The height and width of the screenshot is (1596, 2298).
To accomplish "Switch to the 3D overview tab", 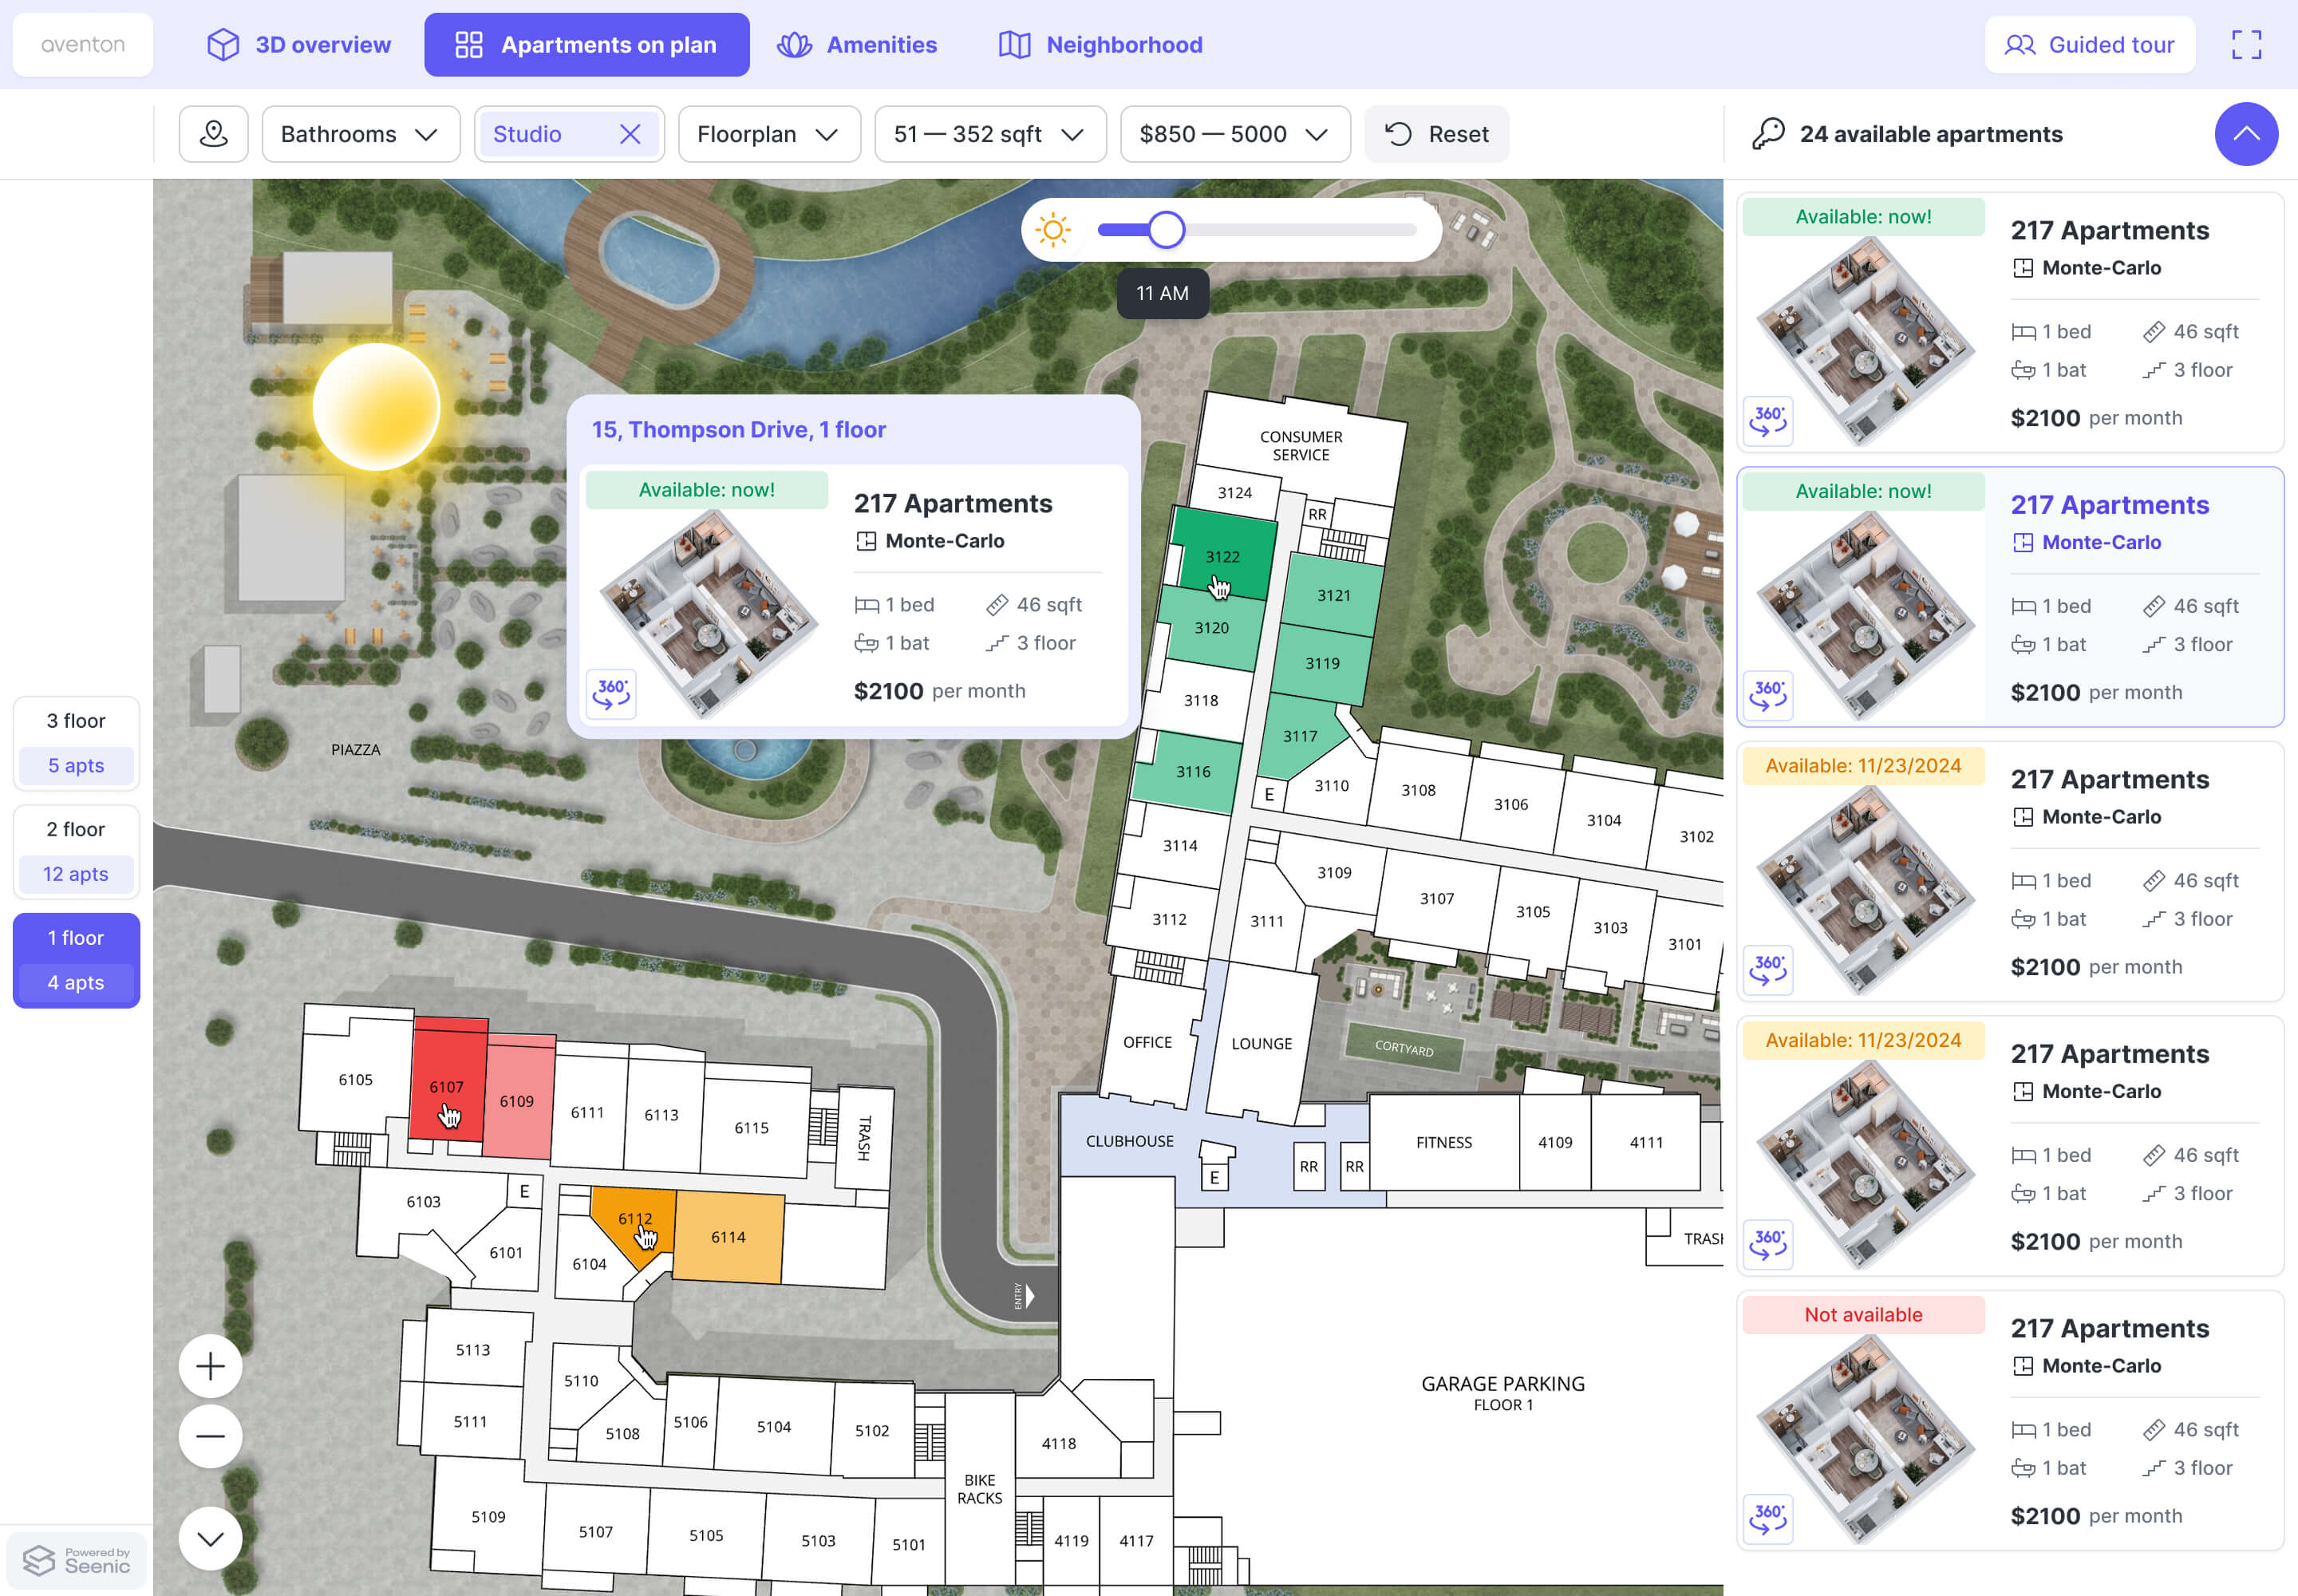I will 299,45.
